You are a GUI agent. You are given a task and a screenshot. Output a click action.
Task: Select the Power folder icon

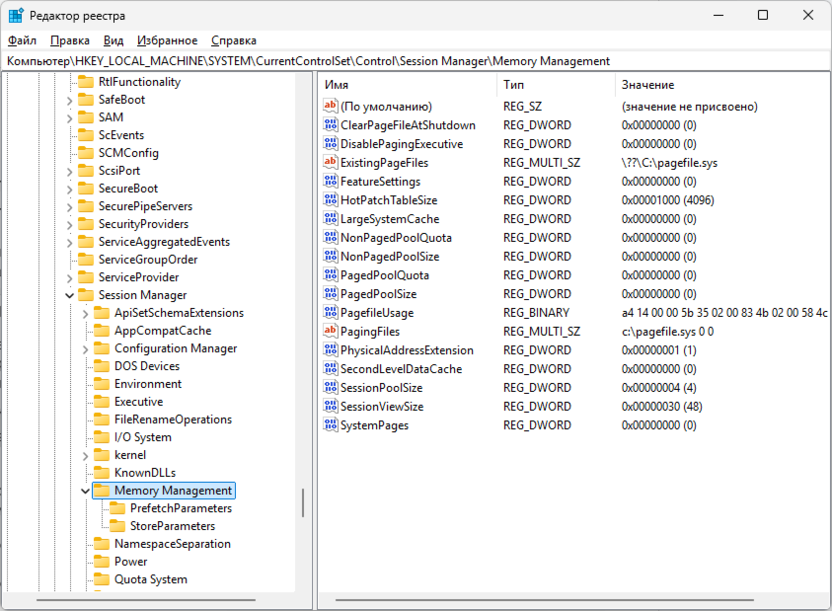pyautogui.click(x=101, y=561)
